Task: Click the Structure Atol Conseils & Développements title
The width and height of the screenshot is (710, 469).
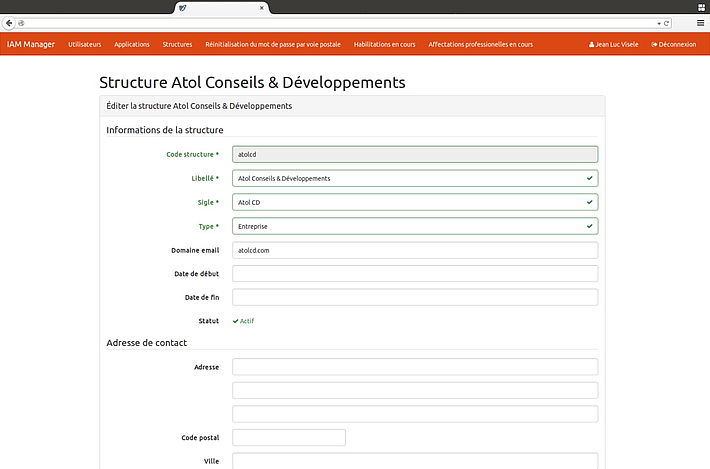Action: pos(252,82)
